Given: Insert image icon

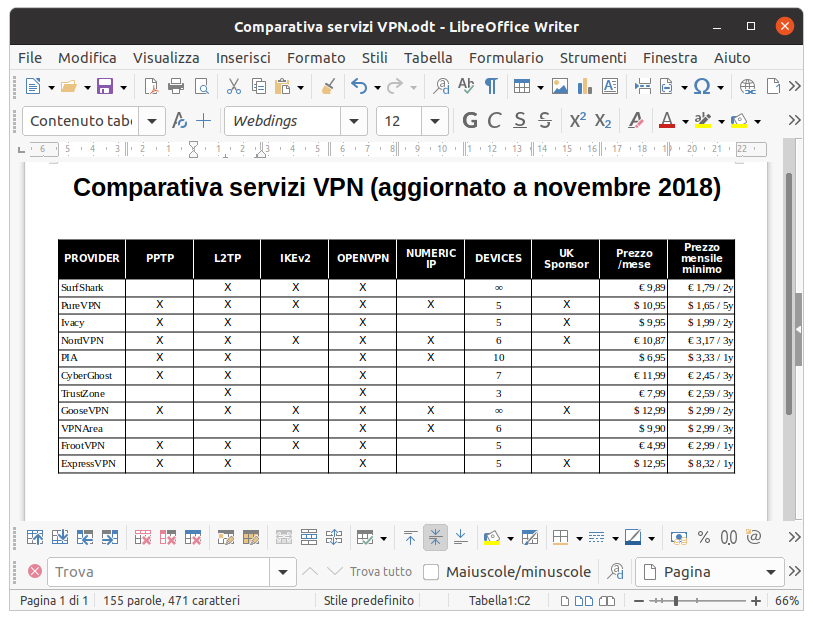Looking at the screenshot, I should tap(559, 86).
